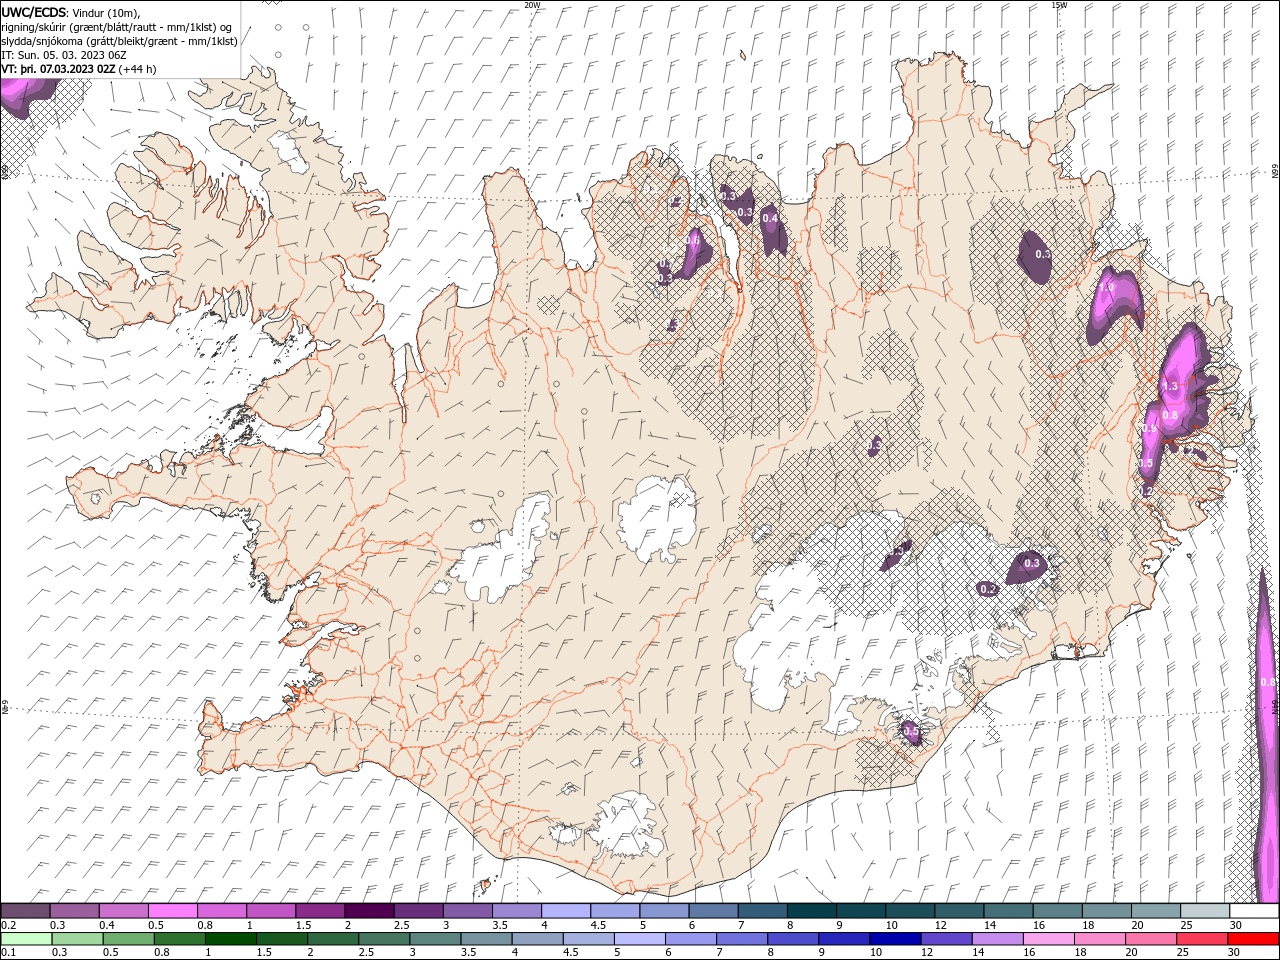1280x960 pixels.
Task: Pick the lower legend swatch labeled 2.5
Action: pos(384,939)
